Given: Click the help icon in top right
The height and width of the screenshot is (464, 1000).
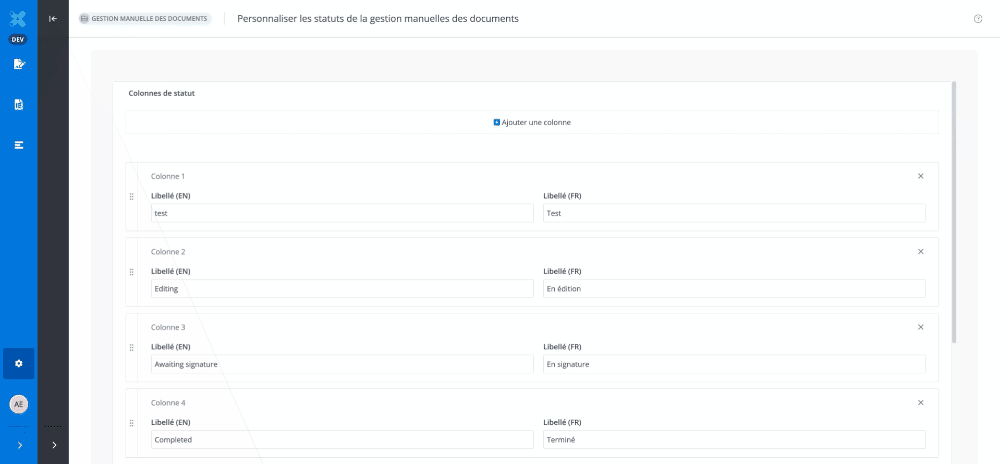Looking at the screenshot, I should [x=978, y=19].
